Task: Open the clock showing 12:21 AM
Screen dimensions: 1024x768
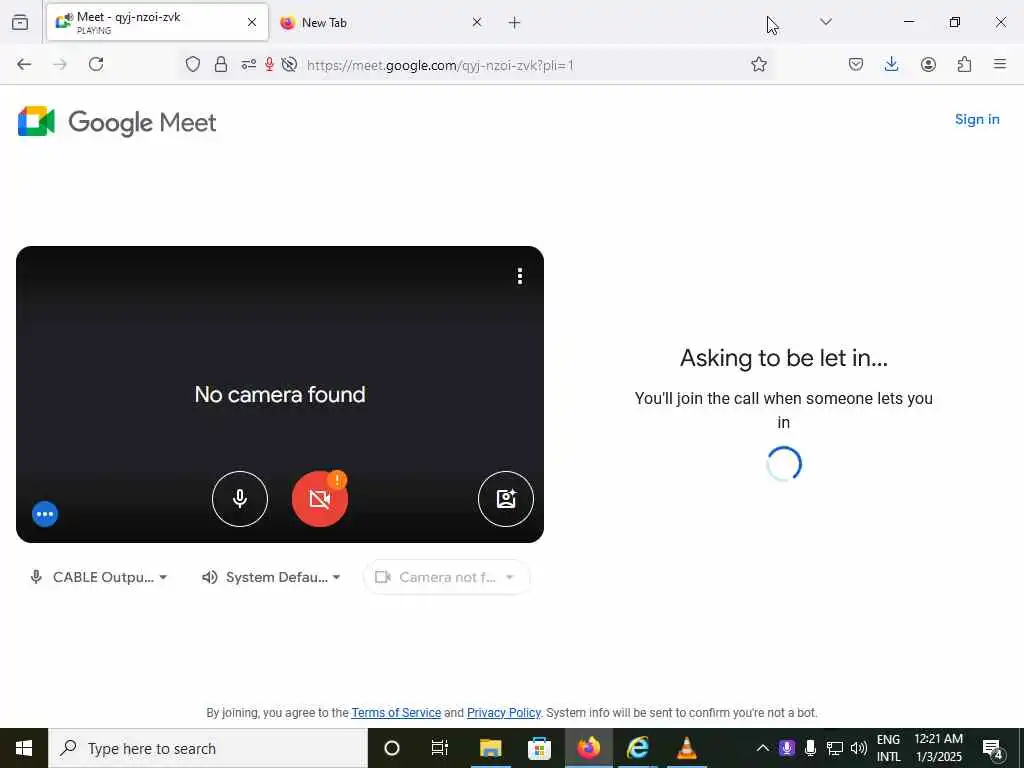Action: 938,748
